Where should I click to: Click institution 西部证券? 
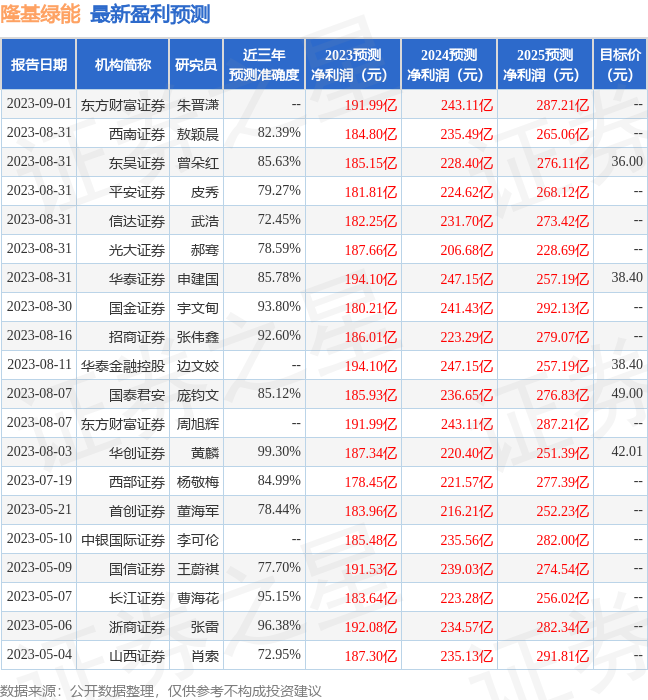tap(137, 482)
